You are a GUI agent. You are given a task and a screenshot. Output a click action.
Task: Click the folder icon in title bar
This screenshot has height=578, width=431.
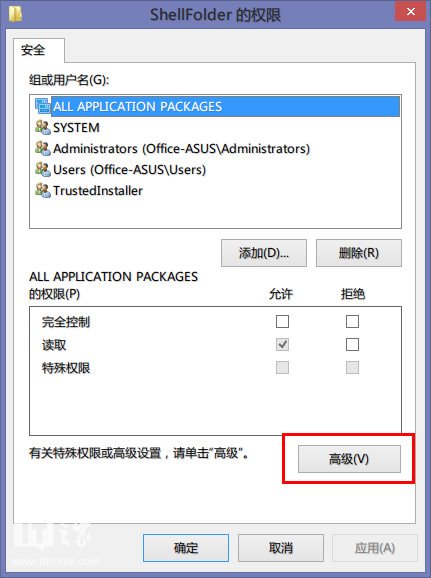tap(15, 14)
